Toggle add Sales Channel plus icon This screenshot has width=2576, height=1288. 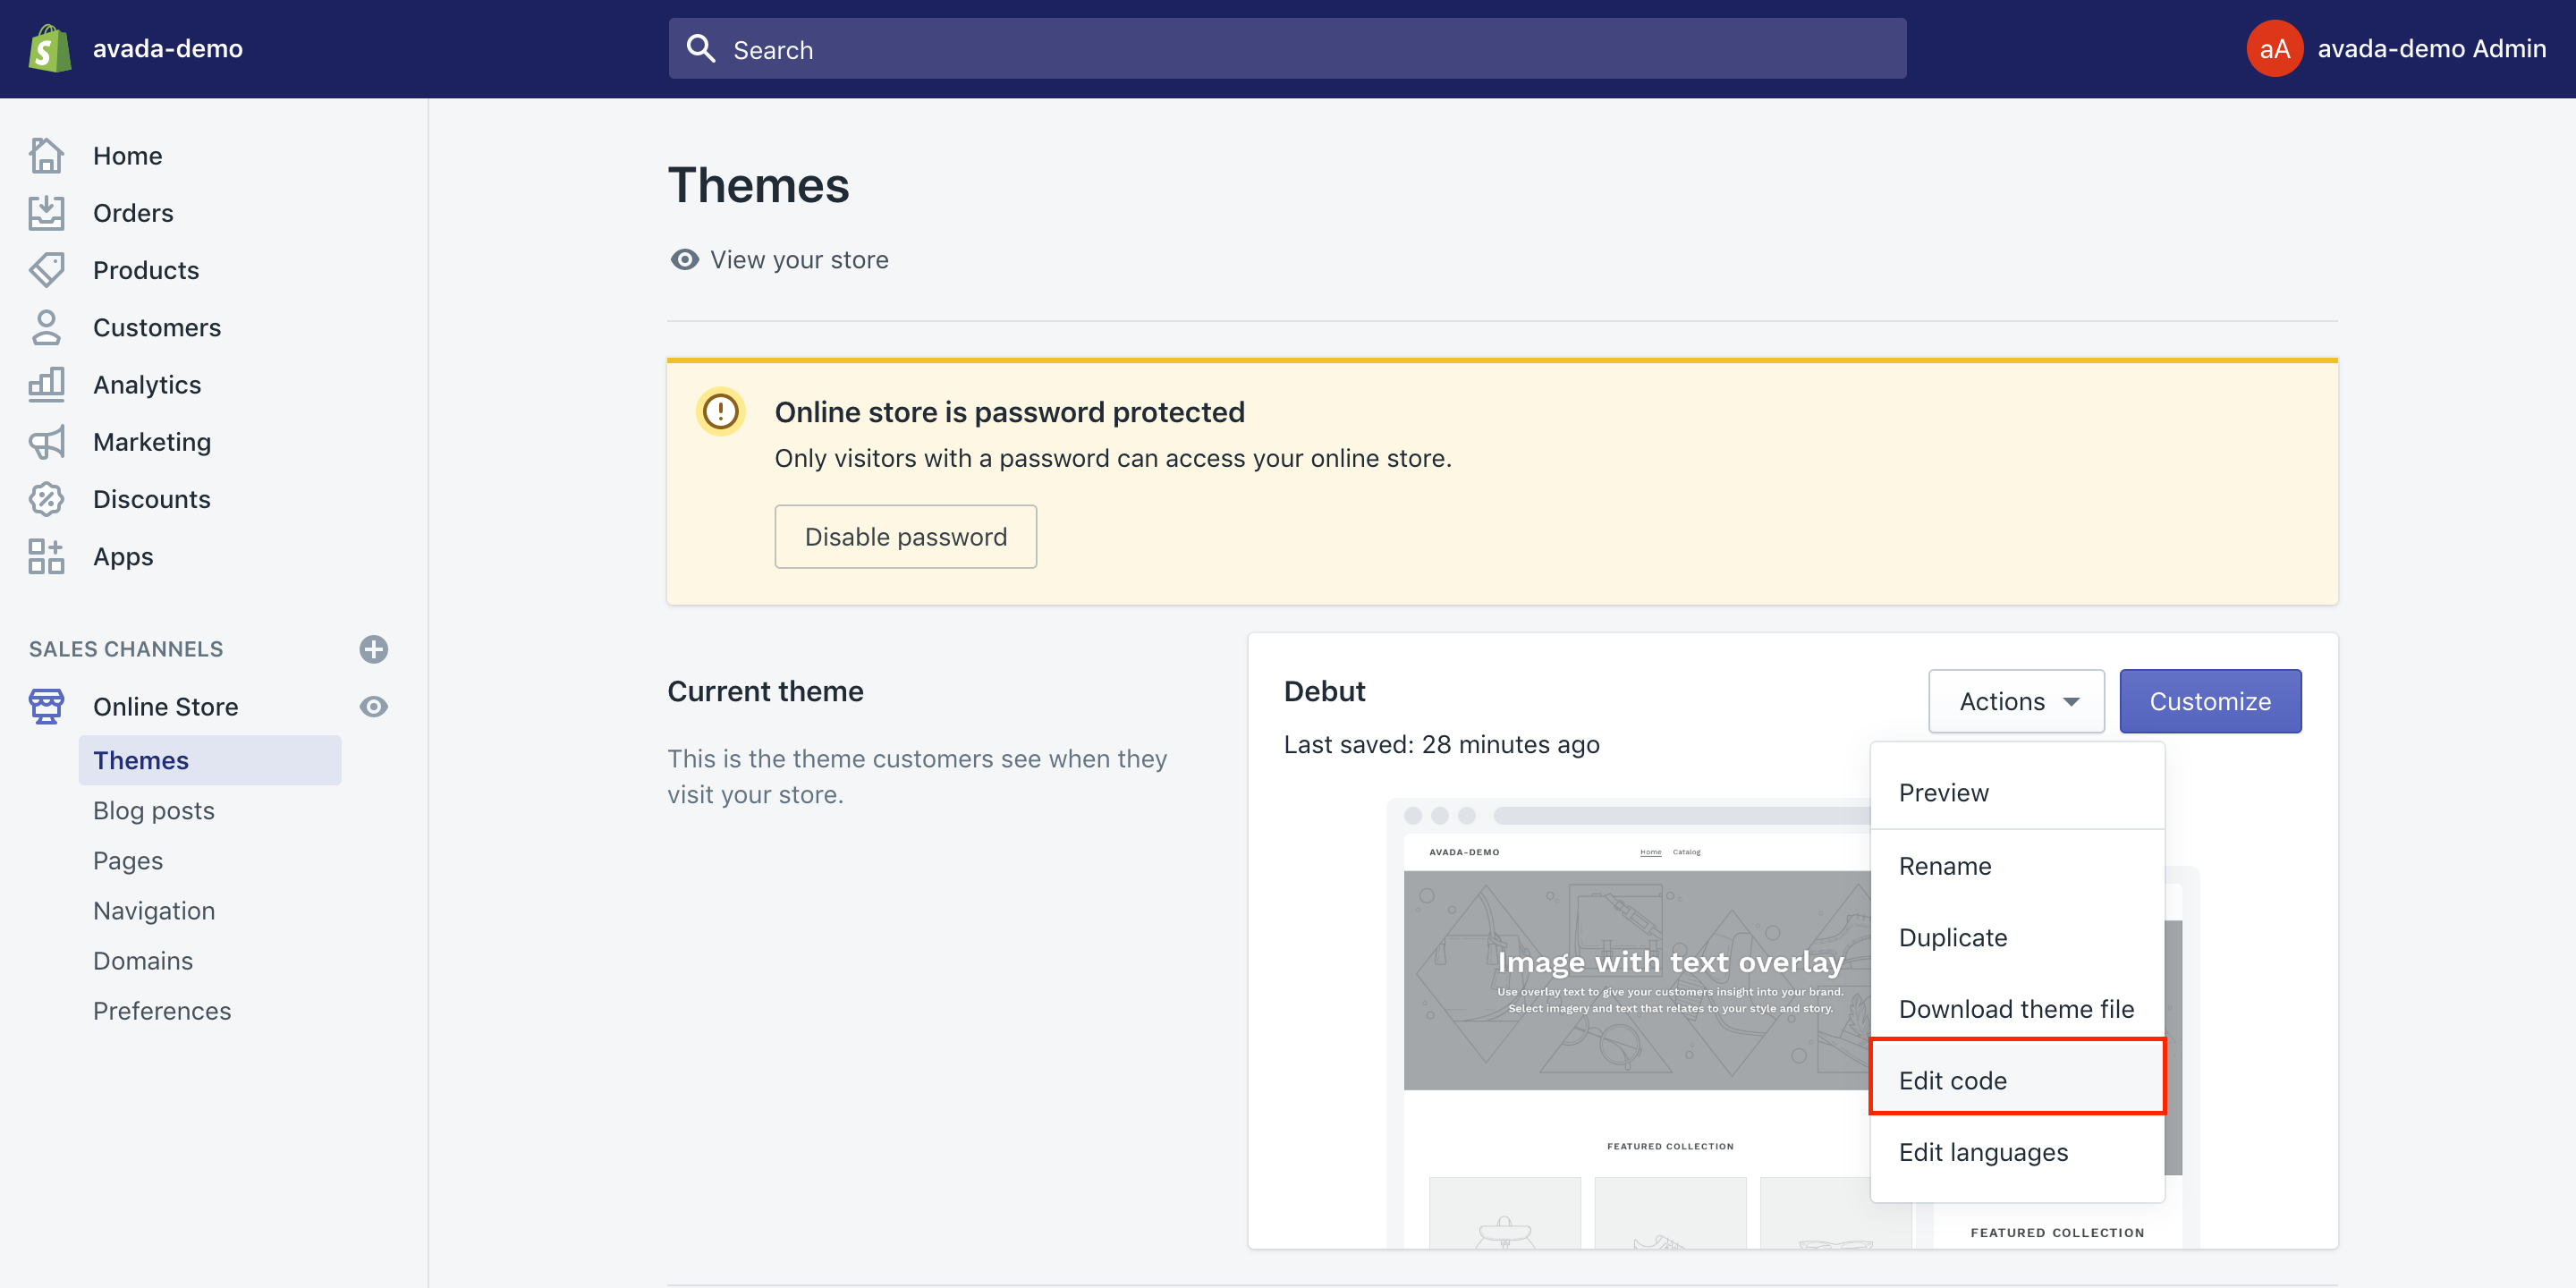(375, 646)
